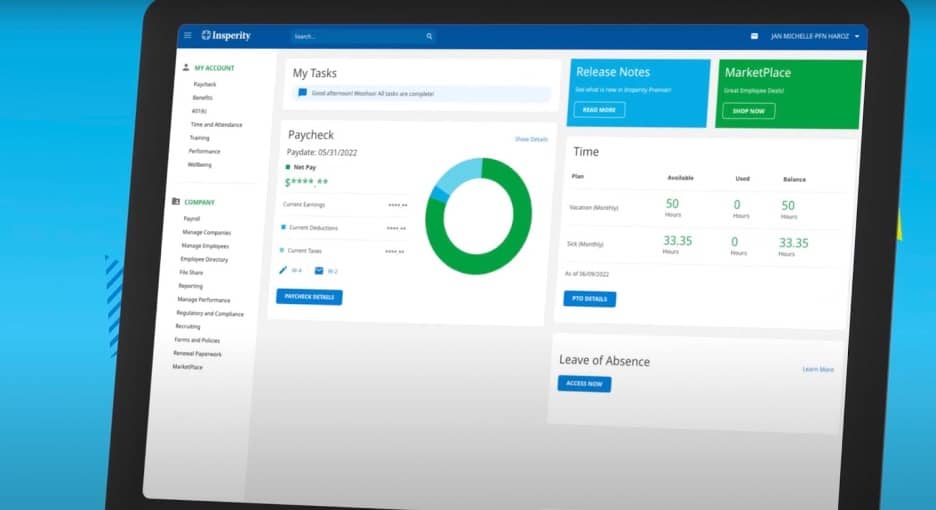Click the Company building icon
This screenshot has height=510, width=936.
[176, 201]
